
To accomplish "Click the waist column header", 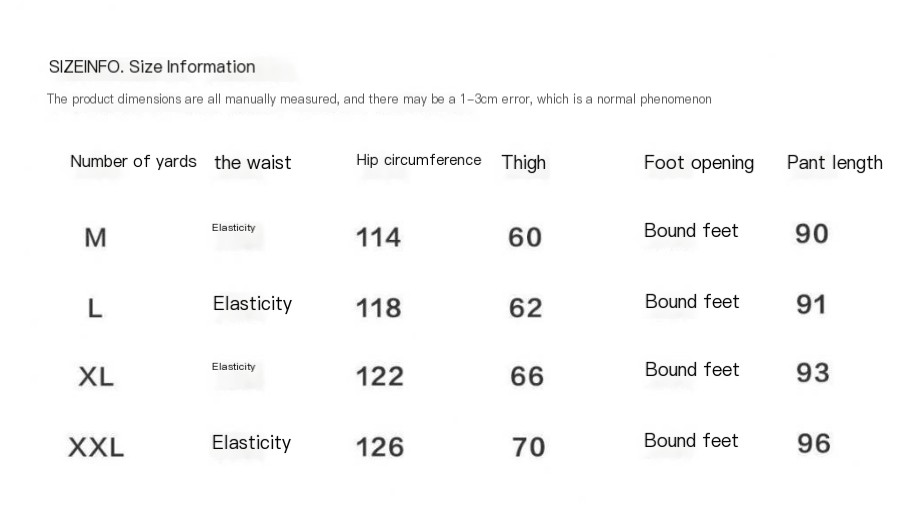I will coord(252,163).
